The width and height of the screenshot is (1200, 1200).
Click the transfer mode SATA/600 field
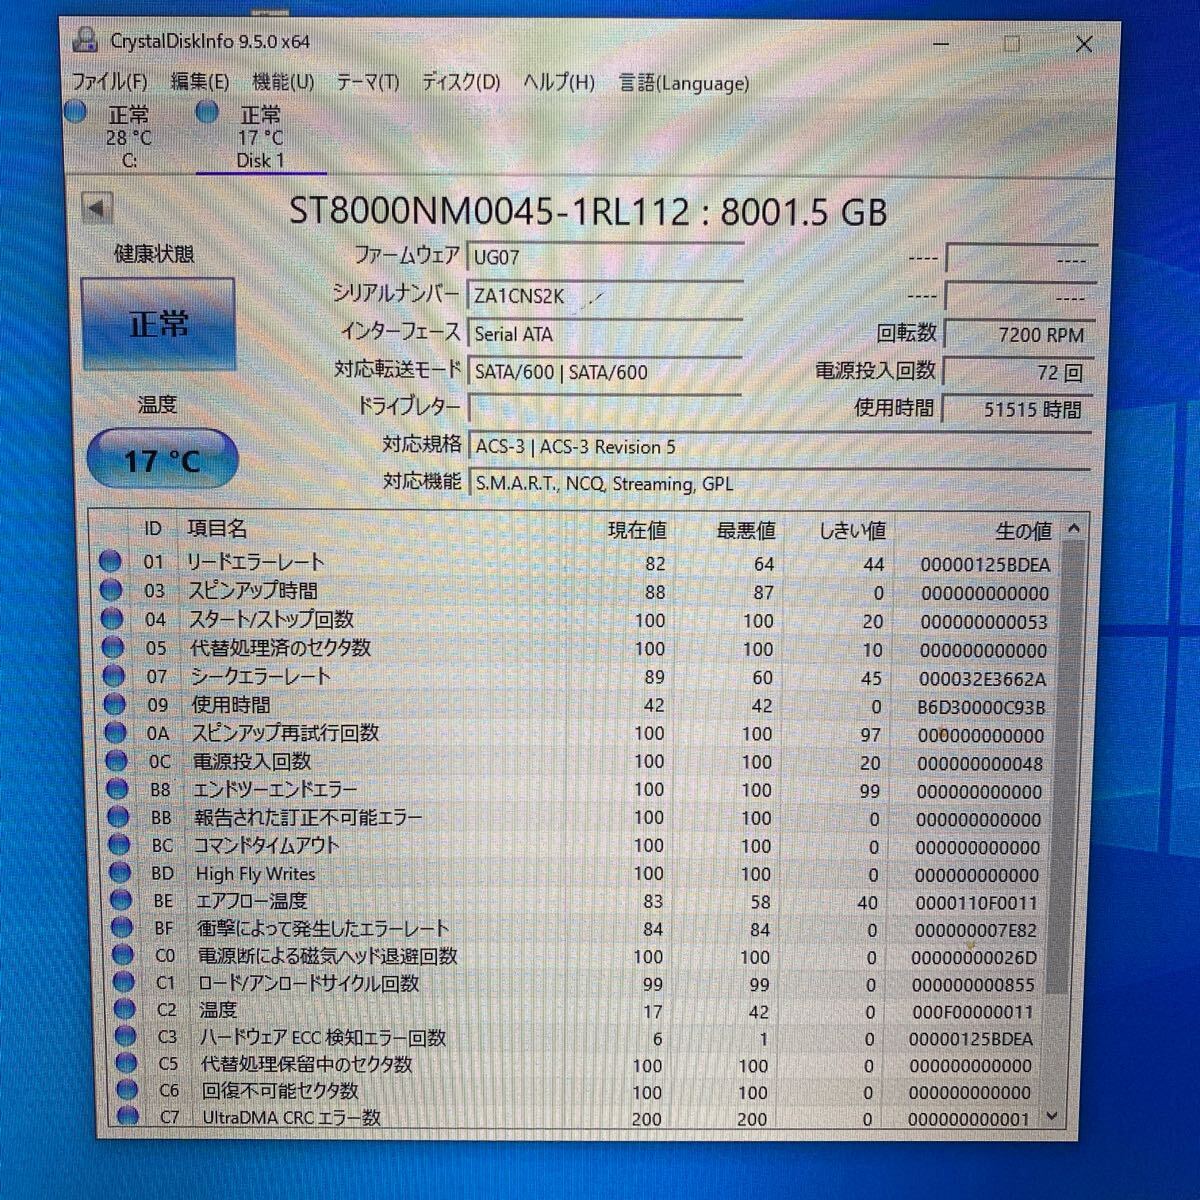(x=605, y=372)
